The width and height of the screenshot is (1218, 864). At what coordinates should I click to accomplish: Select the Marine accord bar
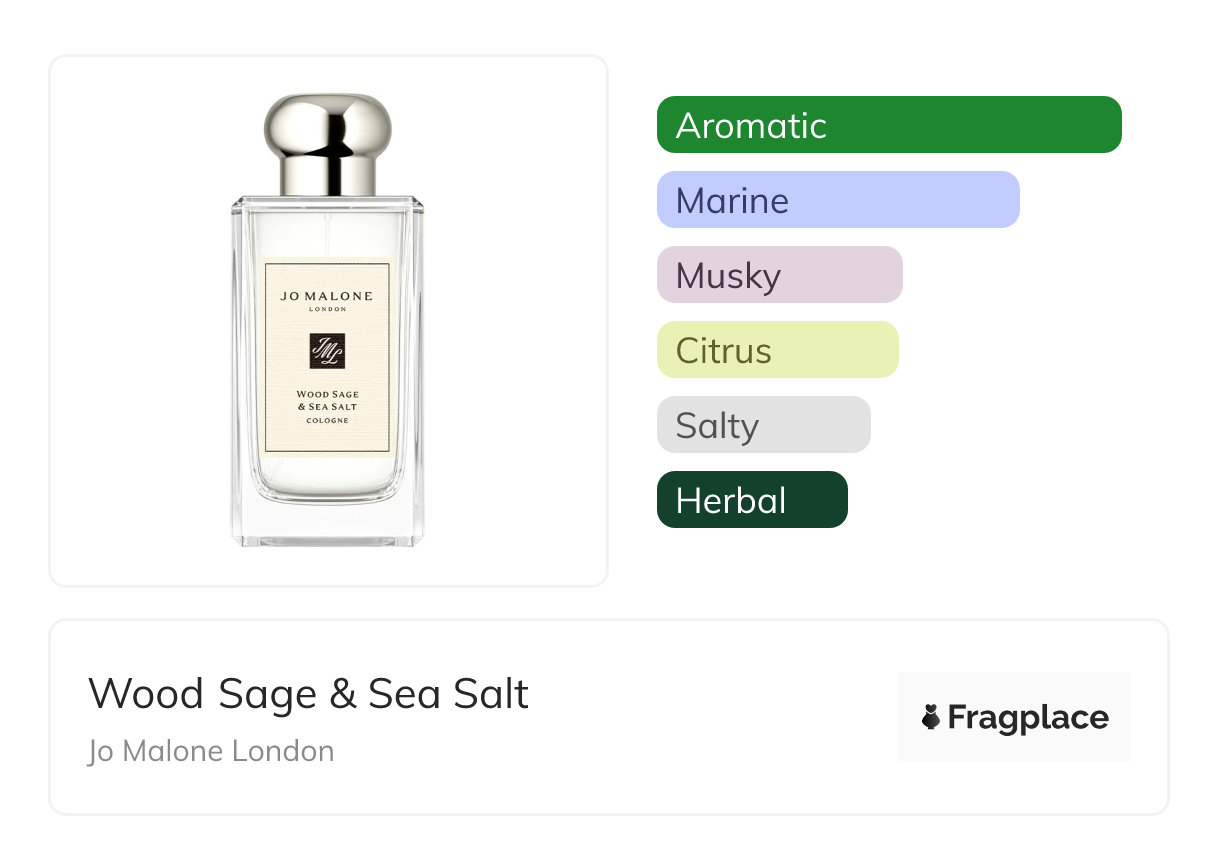click(x=837, y=200)
